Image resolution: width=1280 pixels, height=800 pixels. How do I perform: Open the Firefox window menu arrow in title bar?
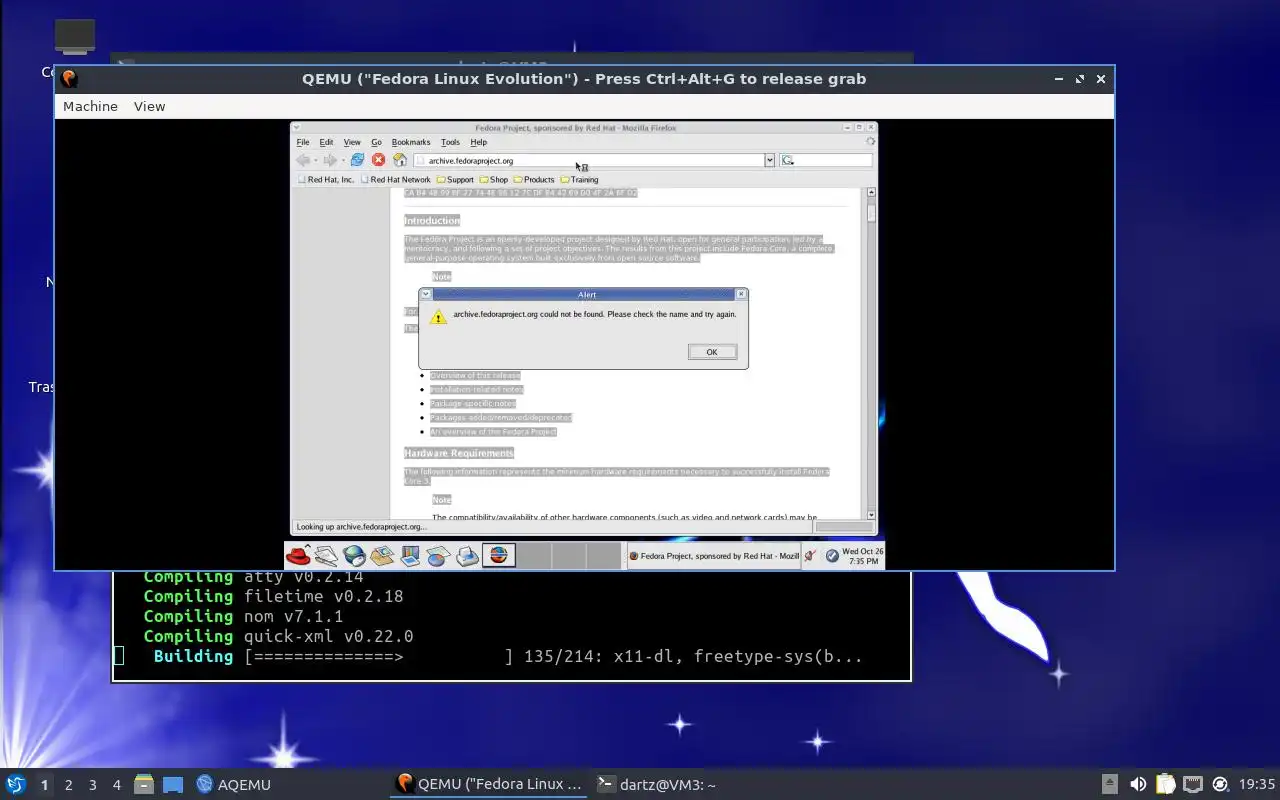pyautogui.click(x=297, y=128)
